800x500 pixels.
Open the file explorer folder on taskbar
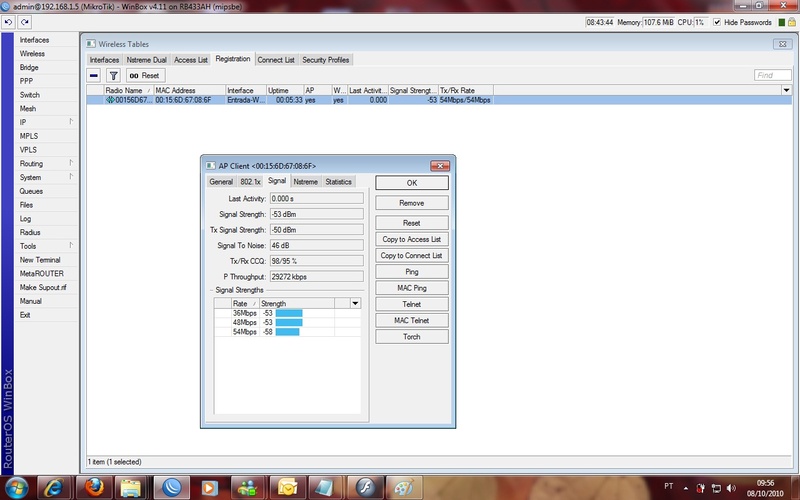[x=132, y=487]
